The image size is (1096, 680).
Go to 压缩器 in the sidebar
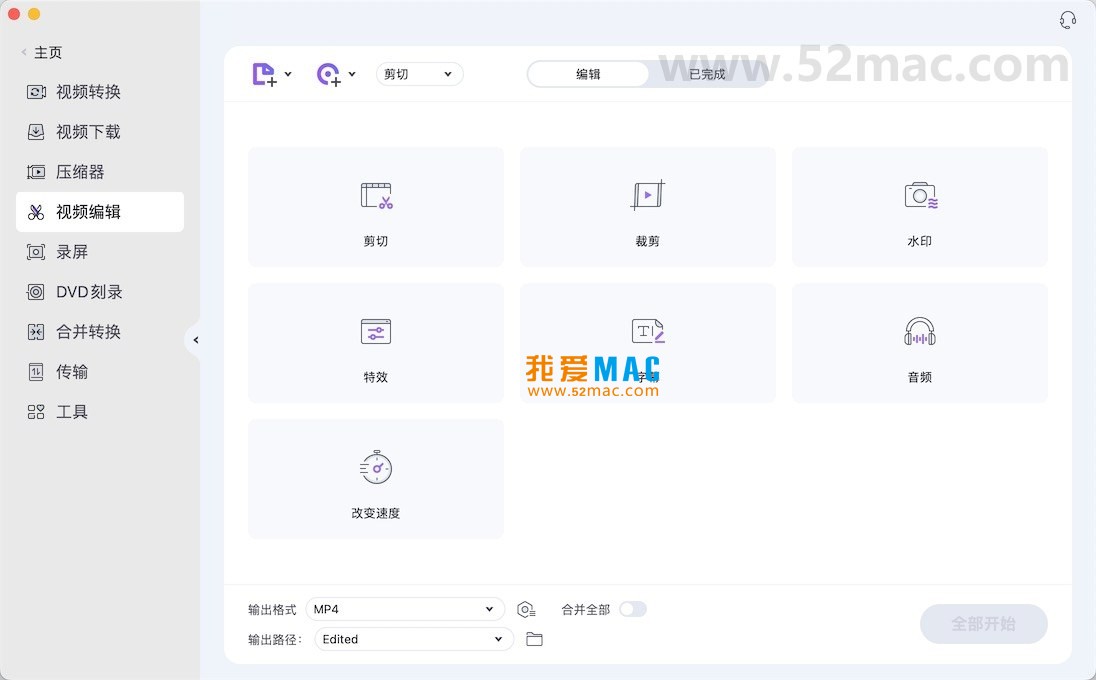[99, 172]
